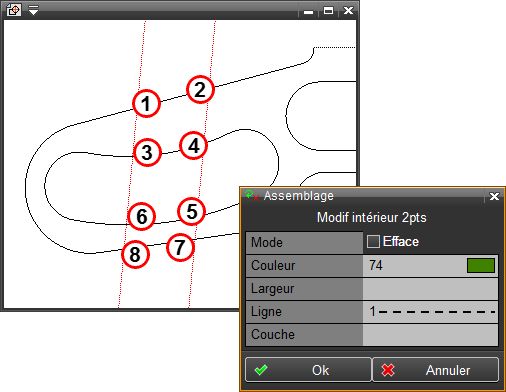Select point marker number 2
The width and height of the screenshot is (506, 392).
pos(200,89)
